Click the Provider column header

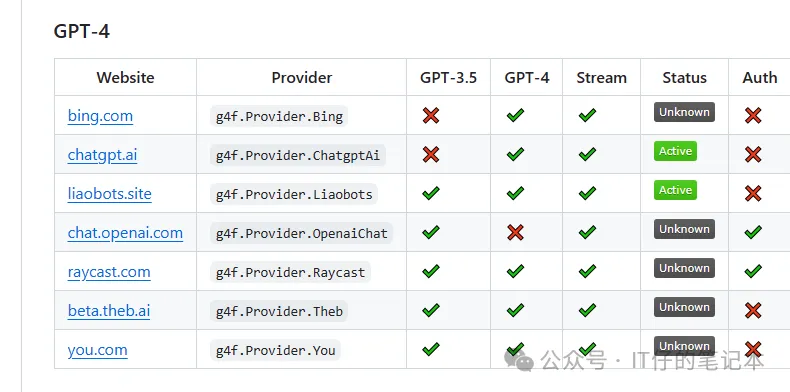[x=301, y=77]
